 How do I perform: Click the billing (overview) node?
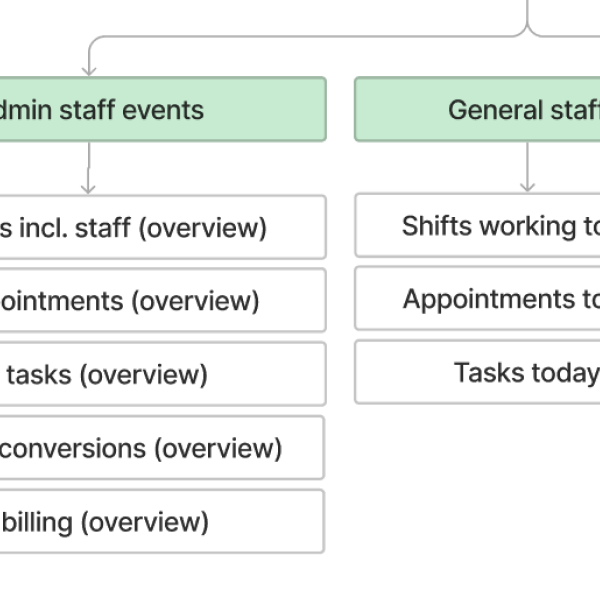(162, 521)
